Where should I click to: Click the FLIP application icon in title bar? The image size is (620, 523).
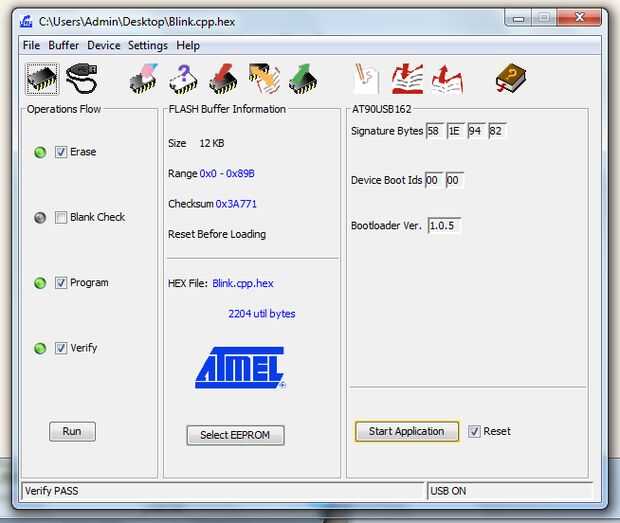click(26, 21)
